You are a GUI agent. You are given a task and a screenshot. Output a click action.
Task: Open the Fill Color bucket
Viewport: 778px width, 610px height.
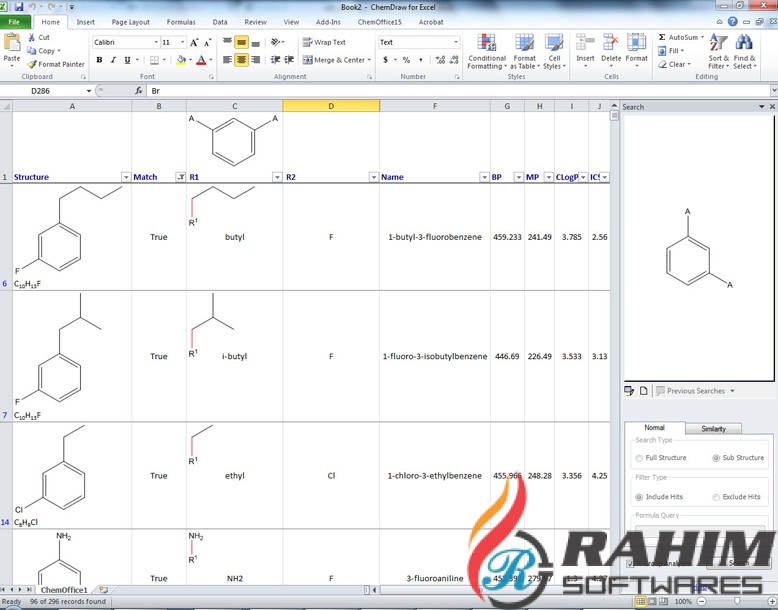[181, 60]
